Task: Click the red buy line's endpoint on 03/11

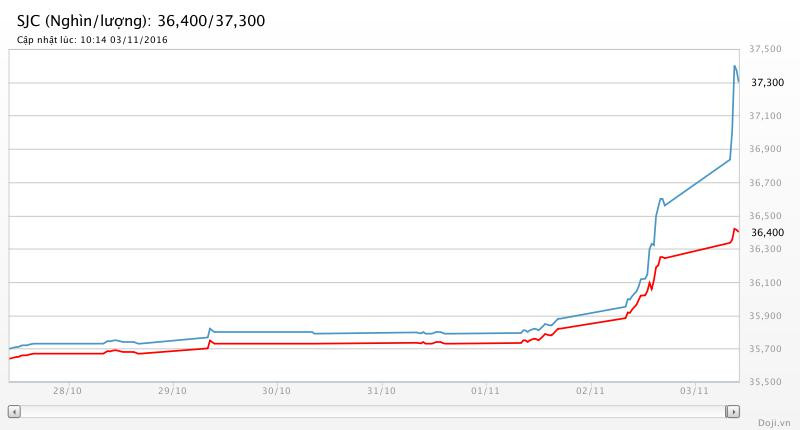Action: point(738,232)
